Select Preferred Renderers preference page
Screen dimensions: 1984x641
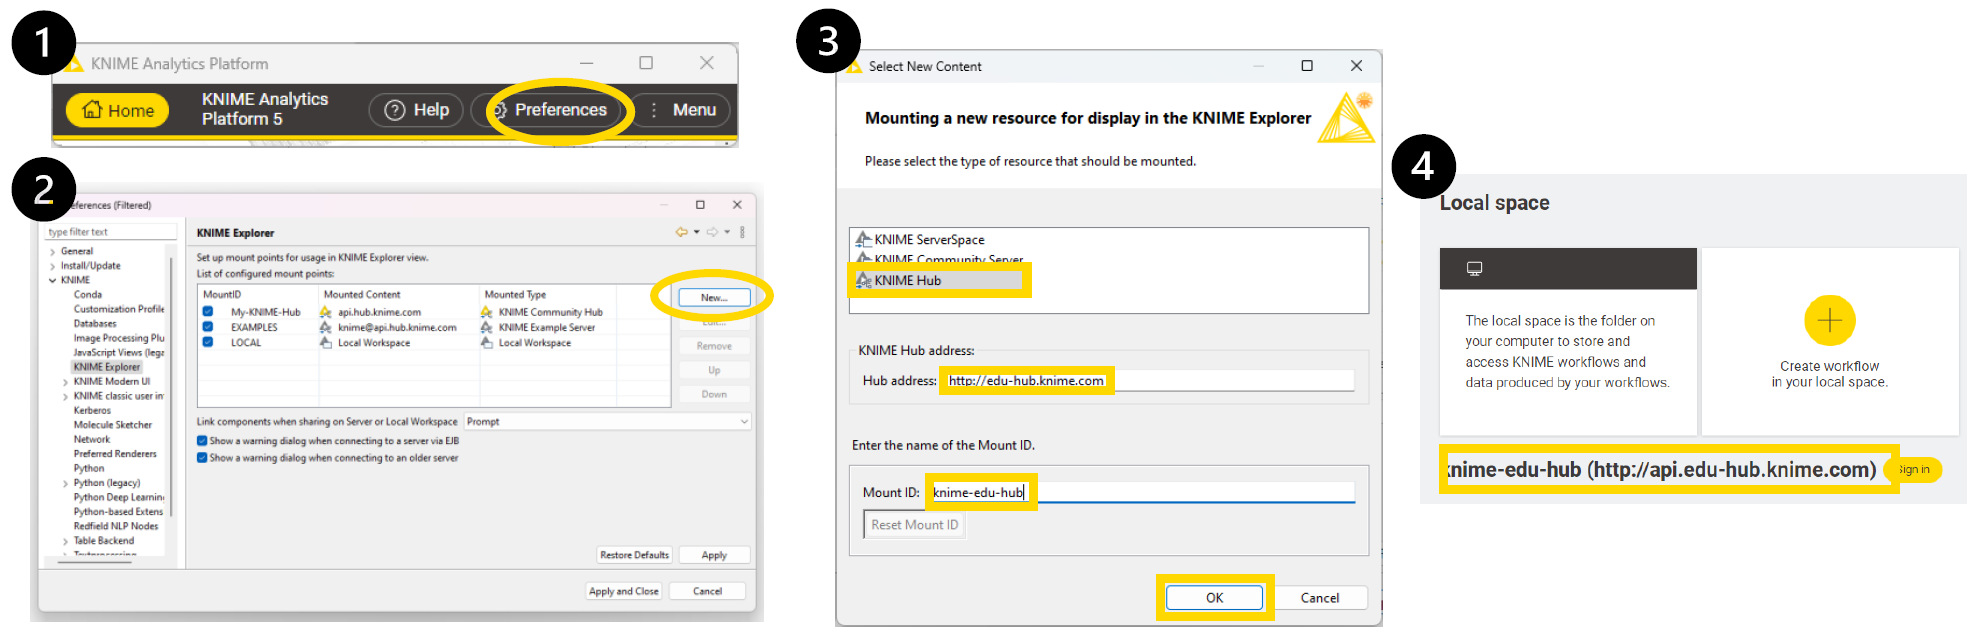pyautogui.click(x=115, y=454)
